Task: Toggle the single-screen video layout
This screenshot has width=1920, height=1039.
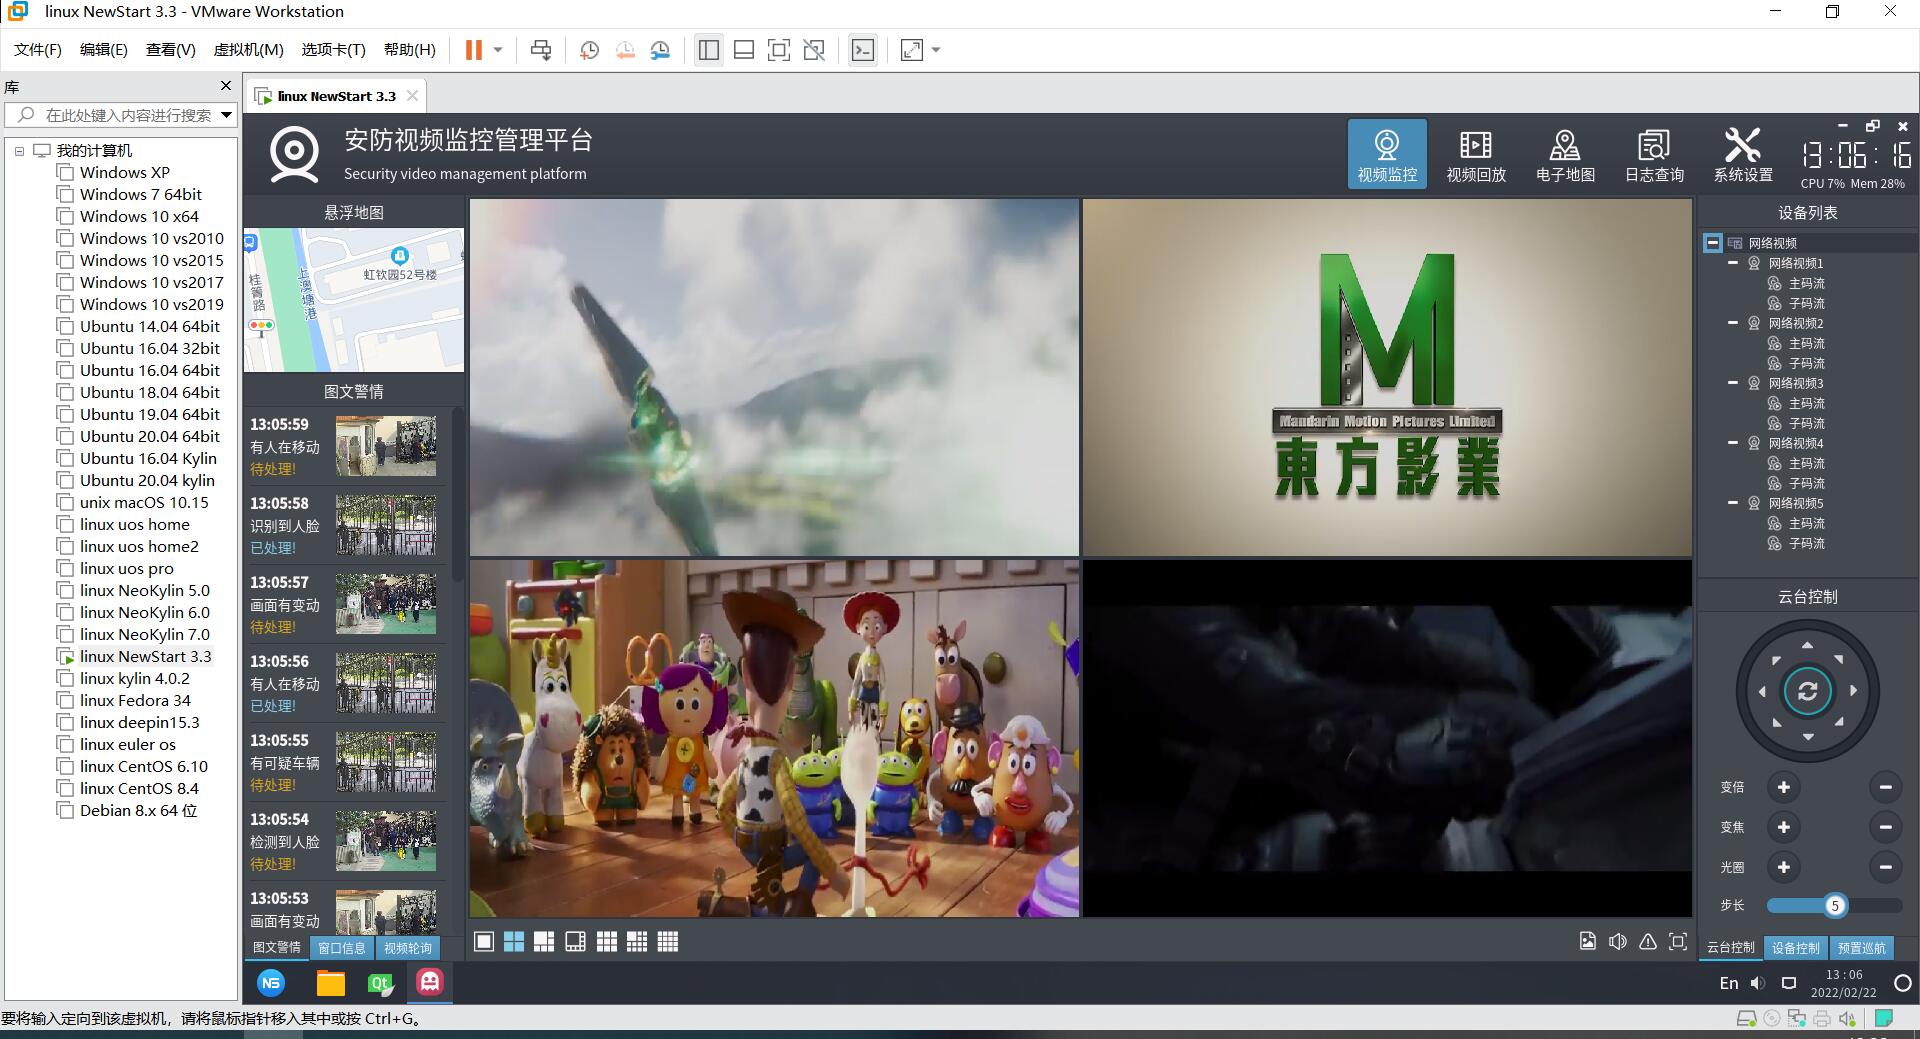Action: [484, 942]
